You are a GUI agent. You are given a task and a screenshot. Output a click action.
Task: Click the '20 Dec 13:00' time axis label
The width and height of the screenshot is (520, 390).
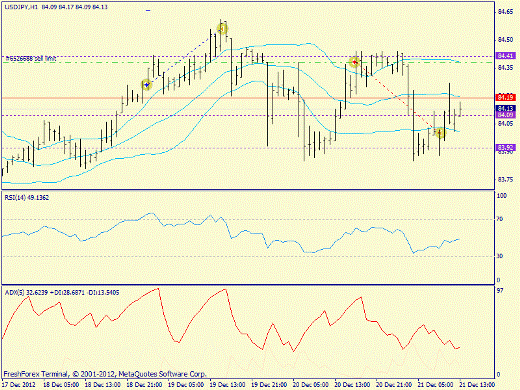pos(352,385)
